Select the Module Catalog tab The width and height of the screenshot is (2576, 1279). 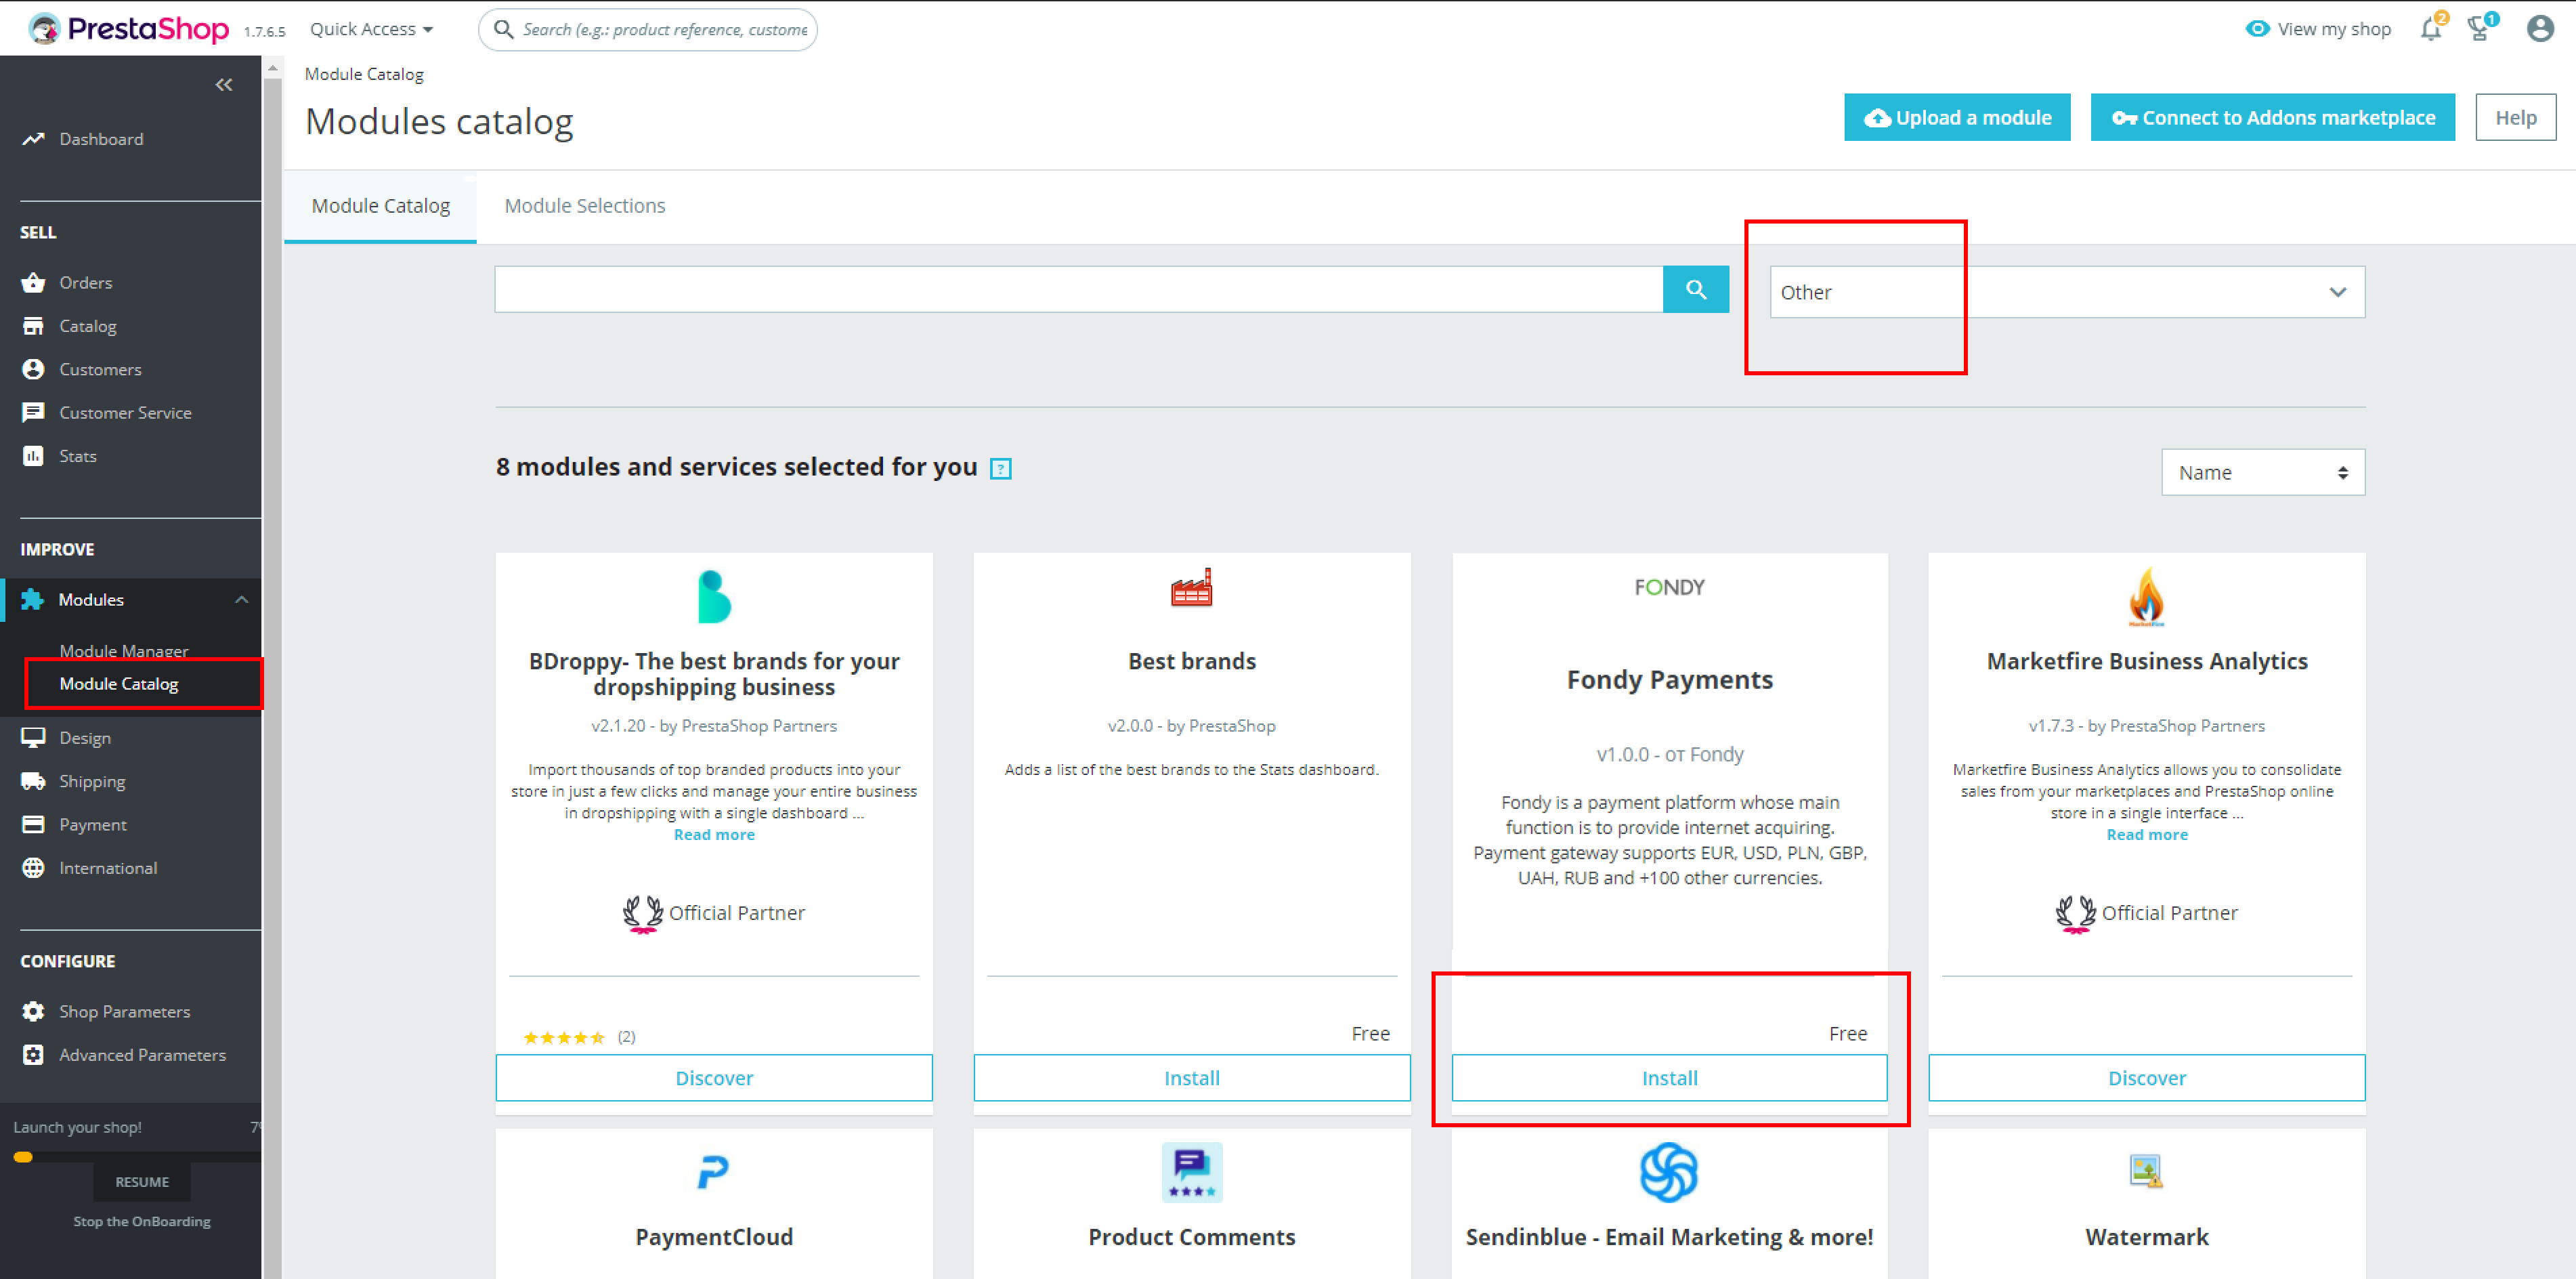click(x=380, y=206)
